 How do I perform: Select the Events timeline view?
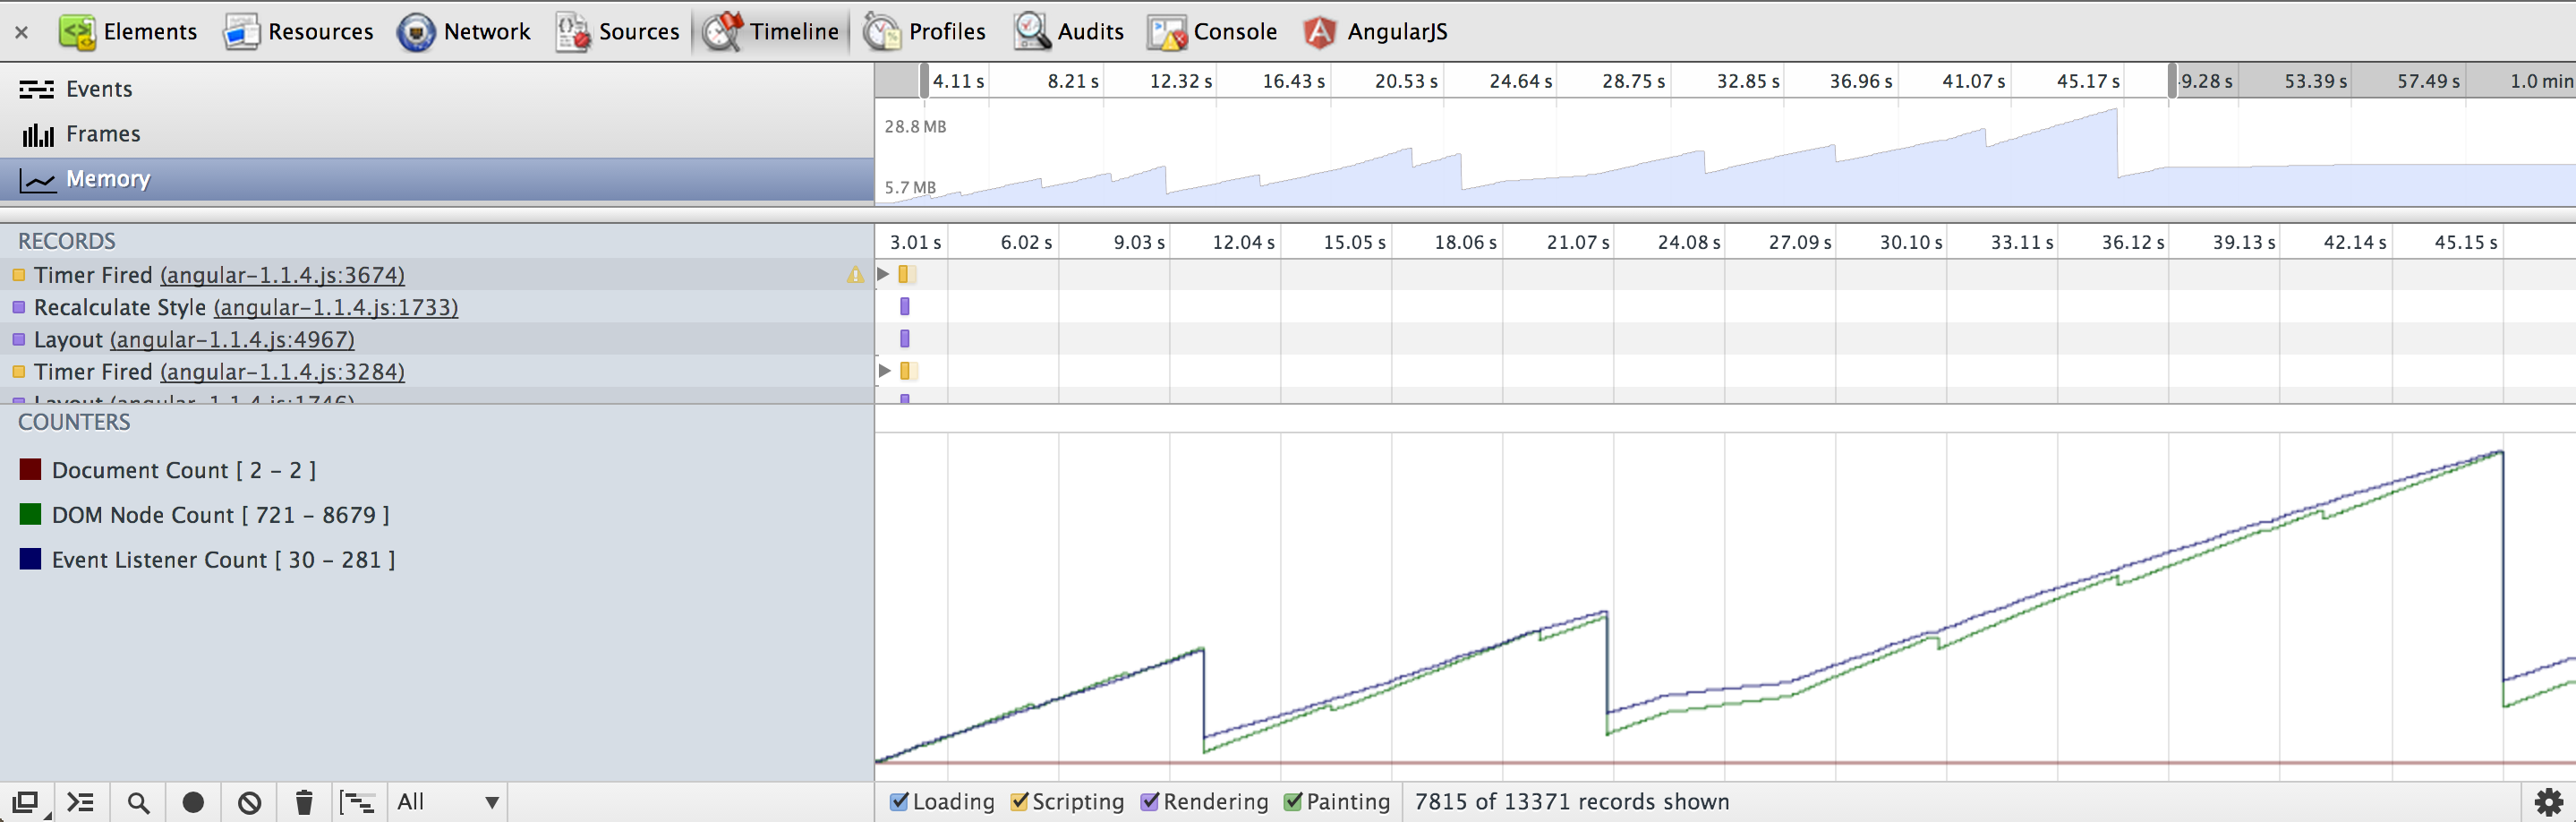pyautogui.click(x=437, y=89)
